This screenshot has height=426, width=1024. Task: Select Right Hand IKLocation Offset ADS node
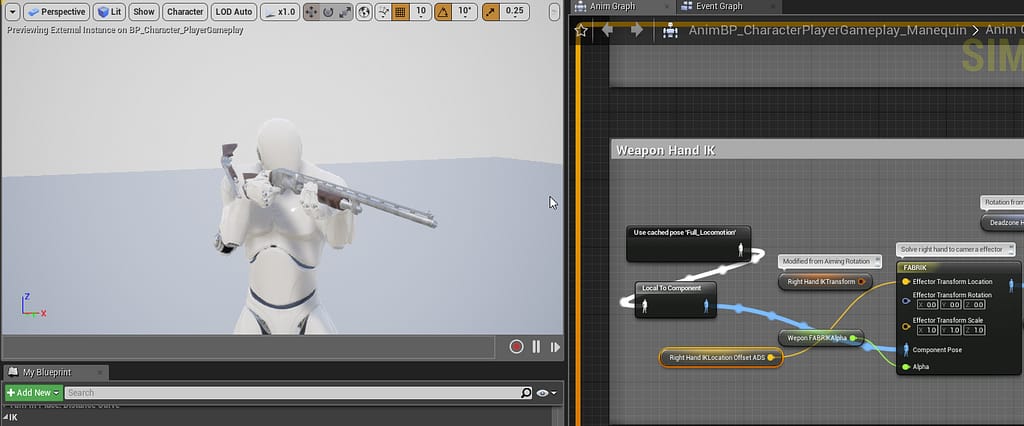(721, 357)
